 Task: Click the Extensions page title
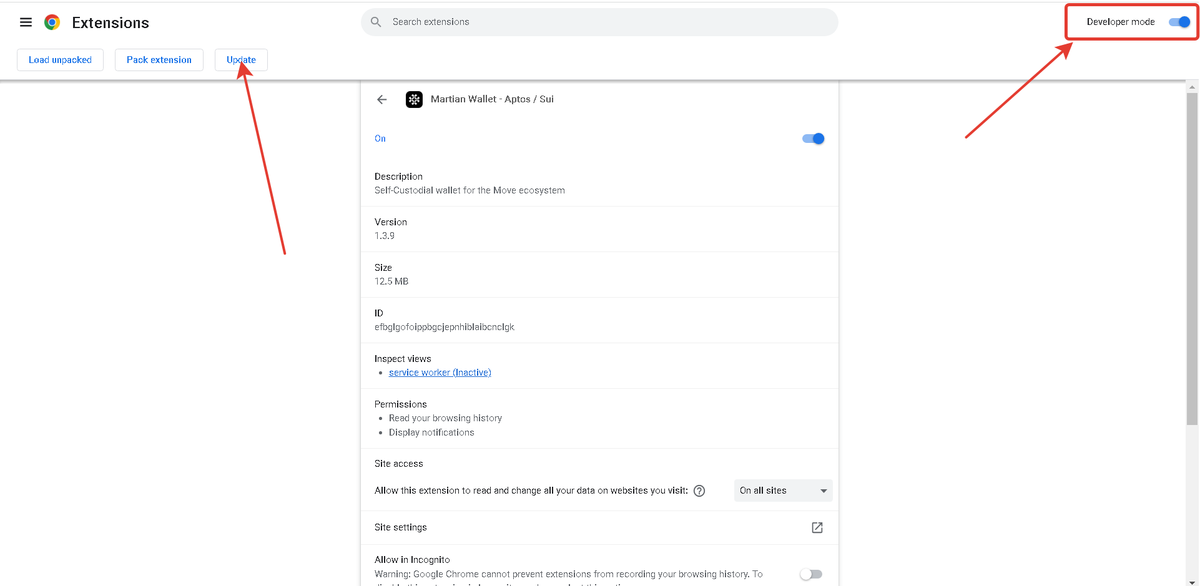(110, 22)
